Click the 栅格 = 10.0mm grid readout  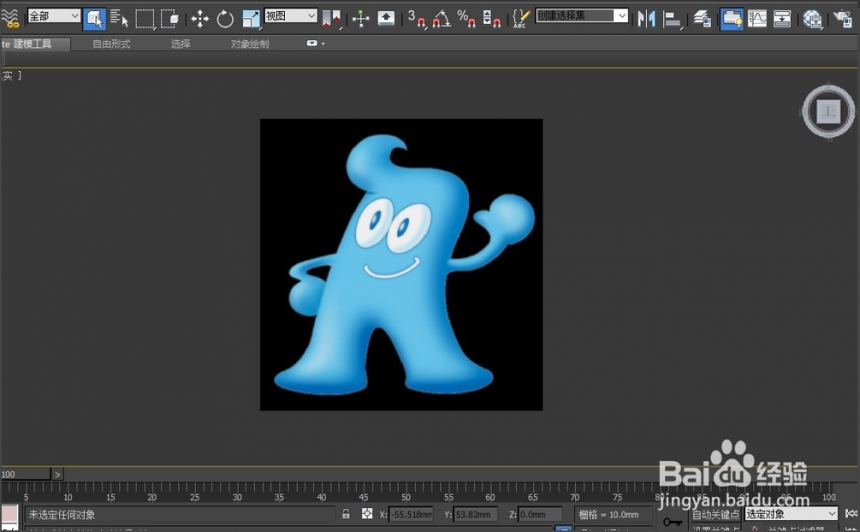click(609, 514)
